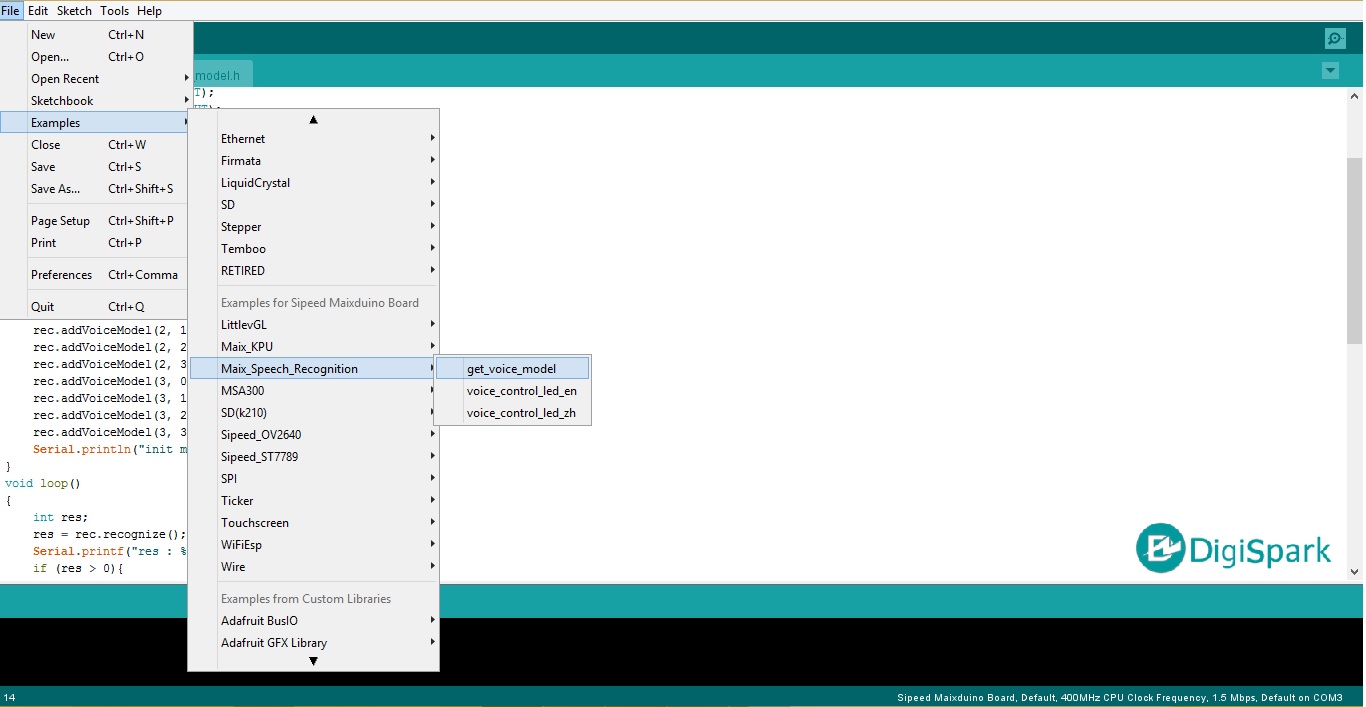Click the DigiSpark logo

click(x=1234, y=549)
